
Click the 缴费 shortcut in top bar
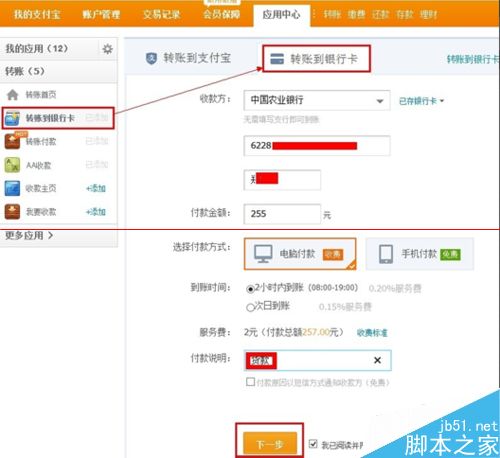tap(356, 14)
